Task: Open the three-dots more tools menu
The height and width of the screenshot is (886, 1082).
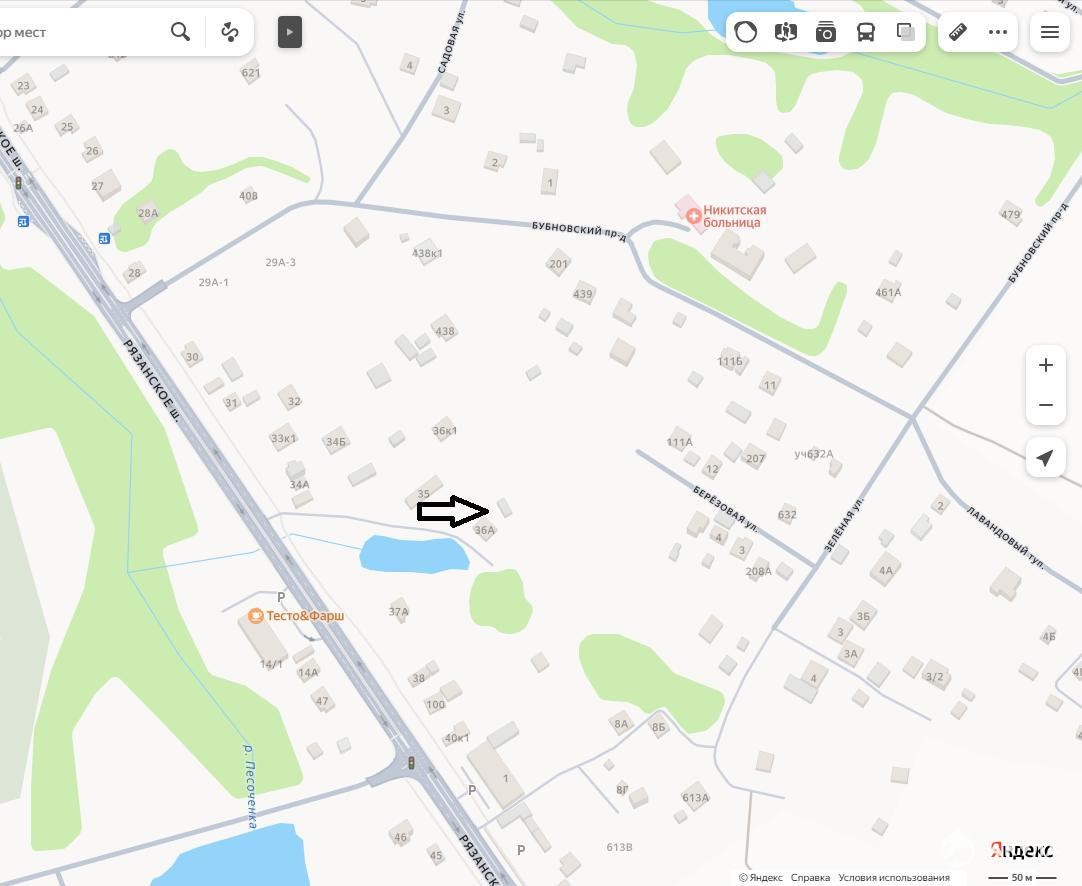Action: [998, 32]
